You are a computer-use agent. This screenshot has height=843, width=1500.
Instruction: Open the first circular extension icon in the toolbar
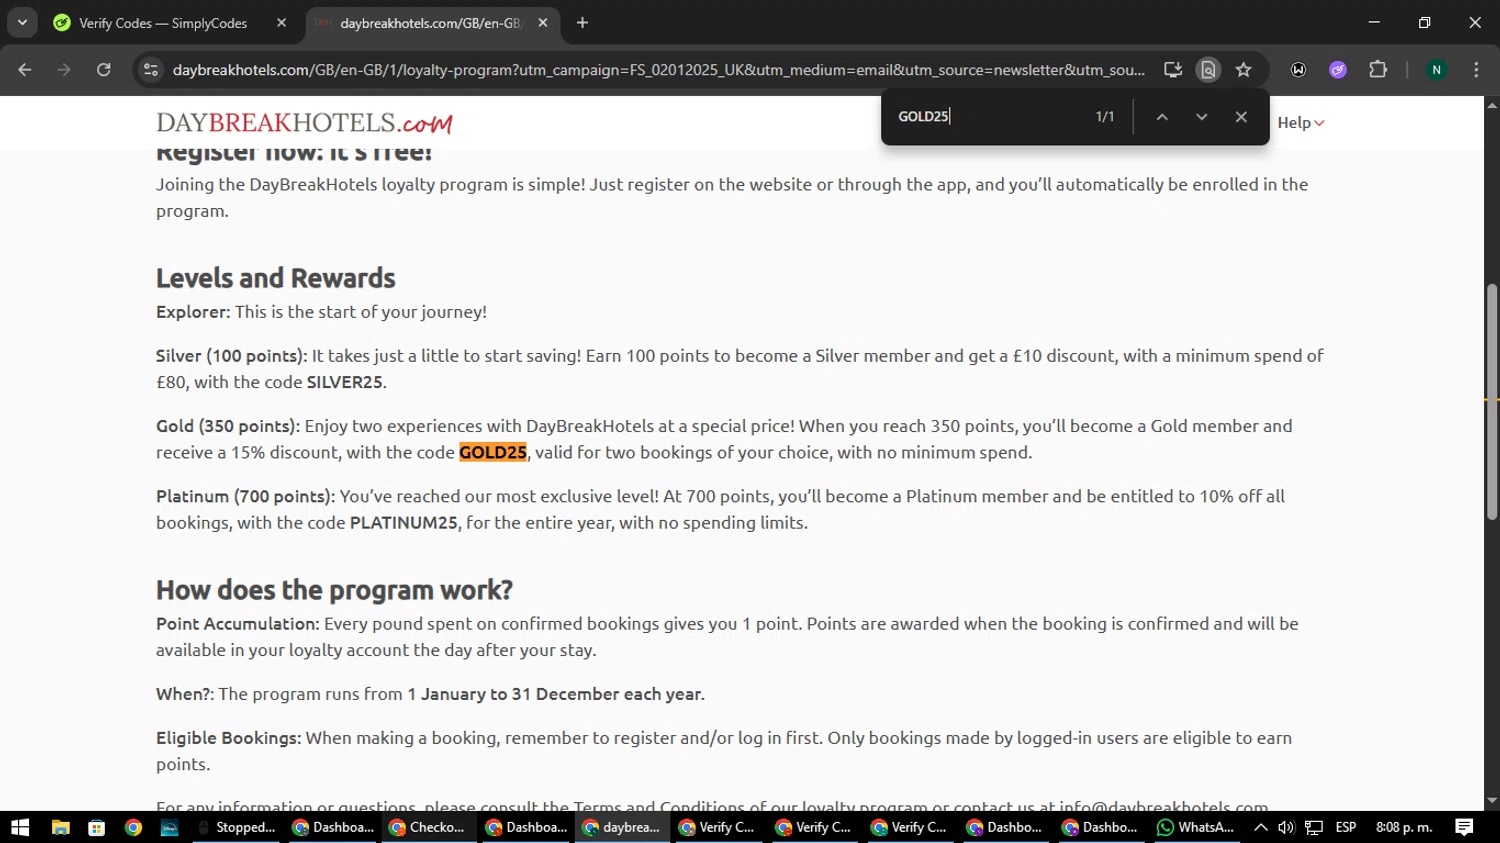coord(1298,70)
